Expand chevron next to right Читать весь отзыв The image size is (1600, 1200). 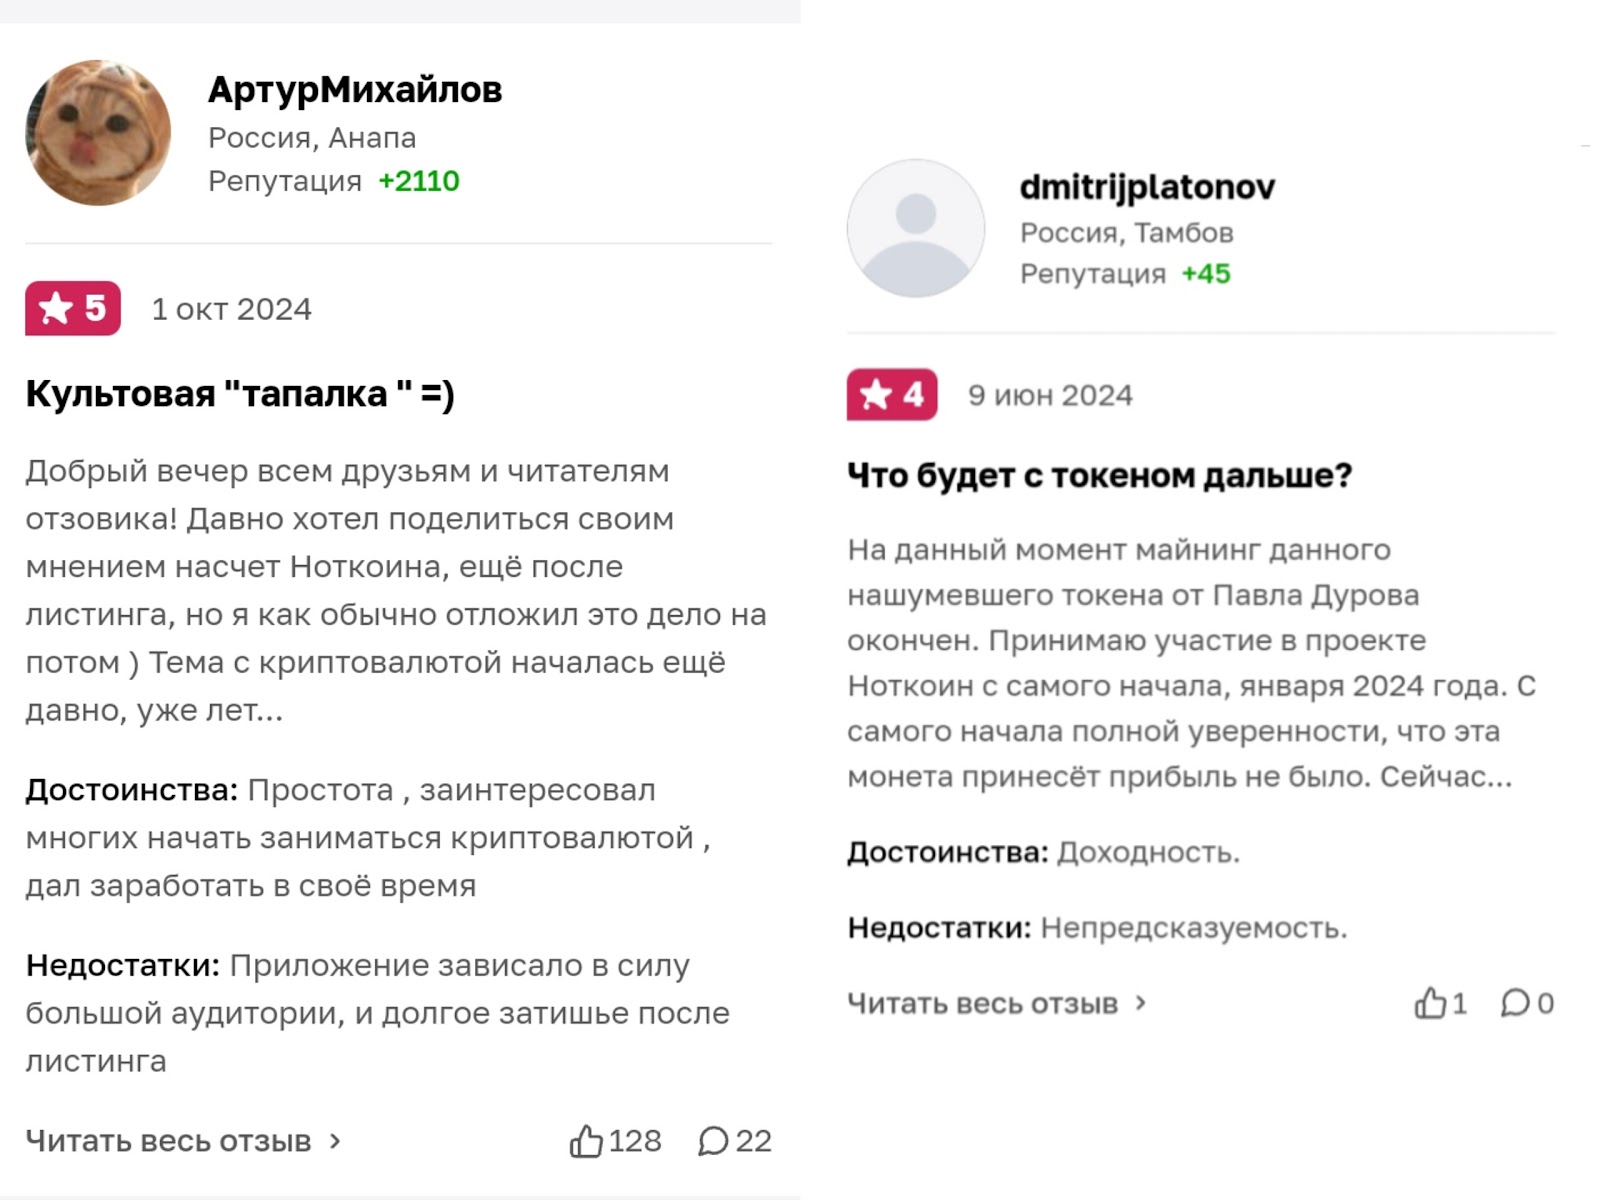[x=1141, y=1003]
